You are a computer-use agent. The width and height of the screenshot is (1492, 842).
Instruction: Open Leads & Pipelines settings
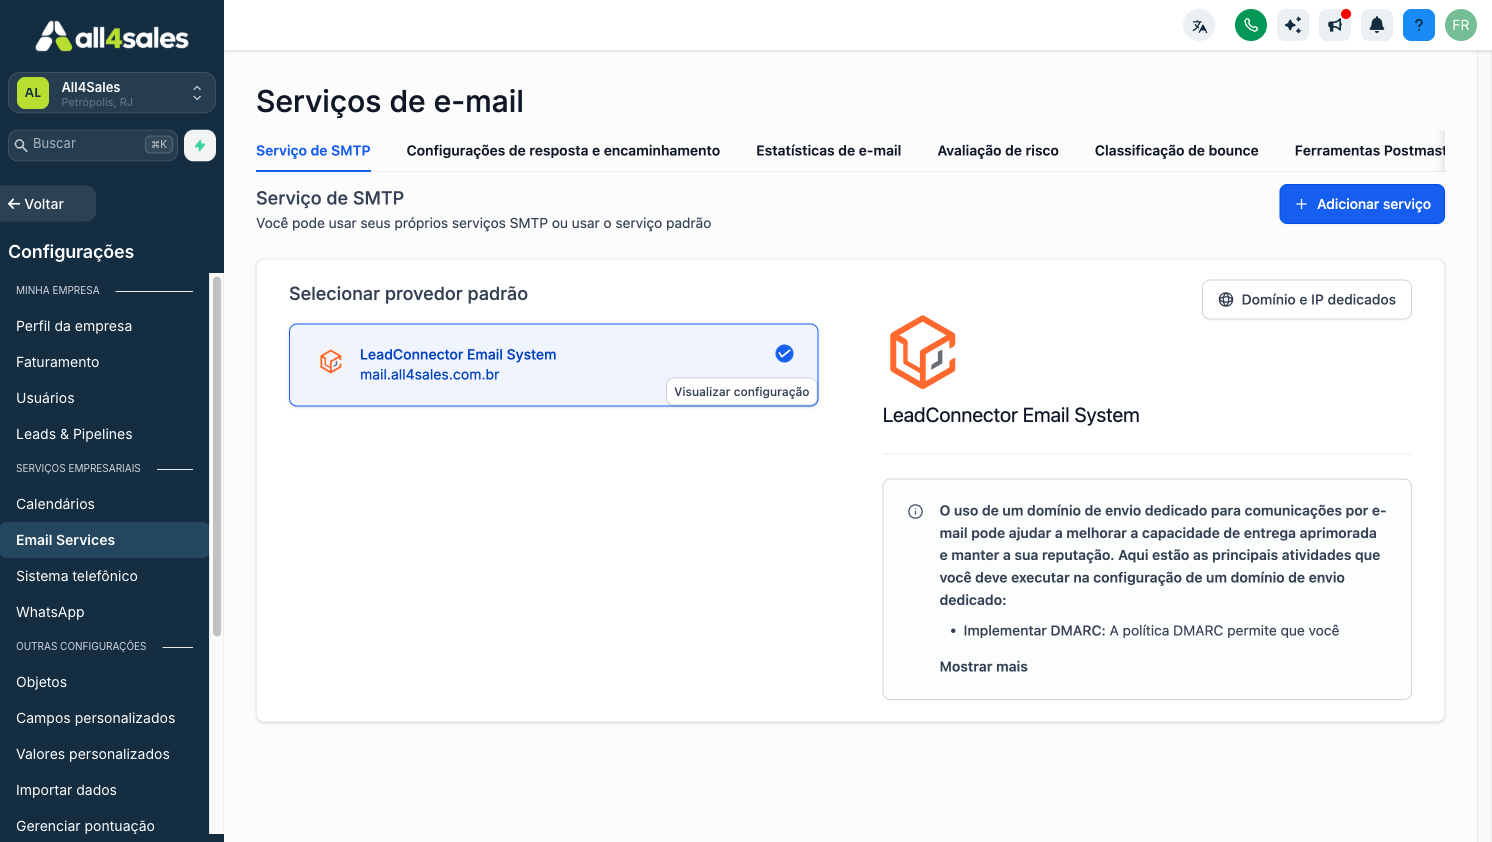104,434
